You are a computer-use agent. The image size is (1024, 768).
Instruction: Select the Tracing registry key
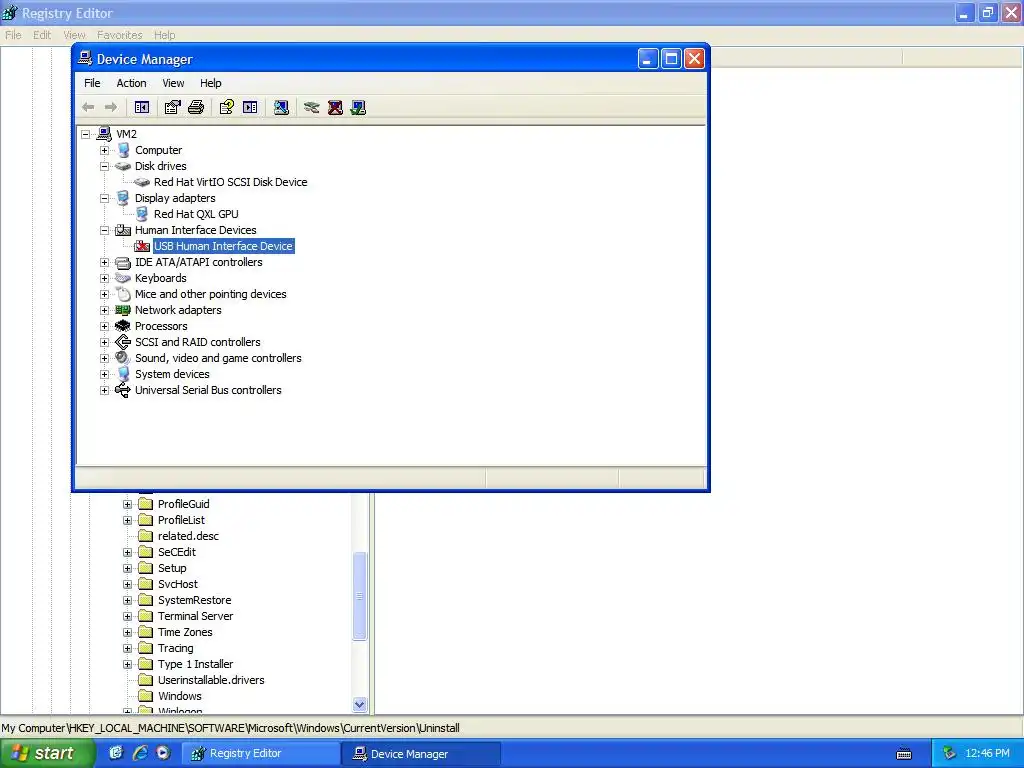click(x=176, y=648)
